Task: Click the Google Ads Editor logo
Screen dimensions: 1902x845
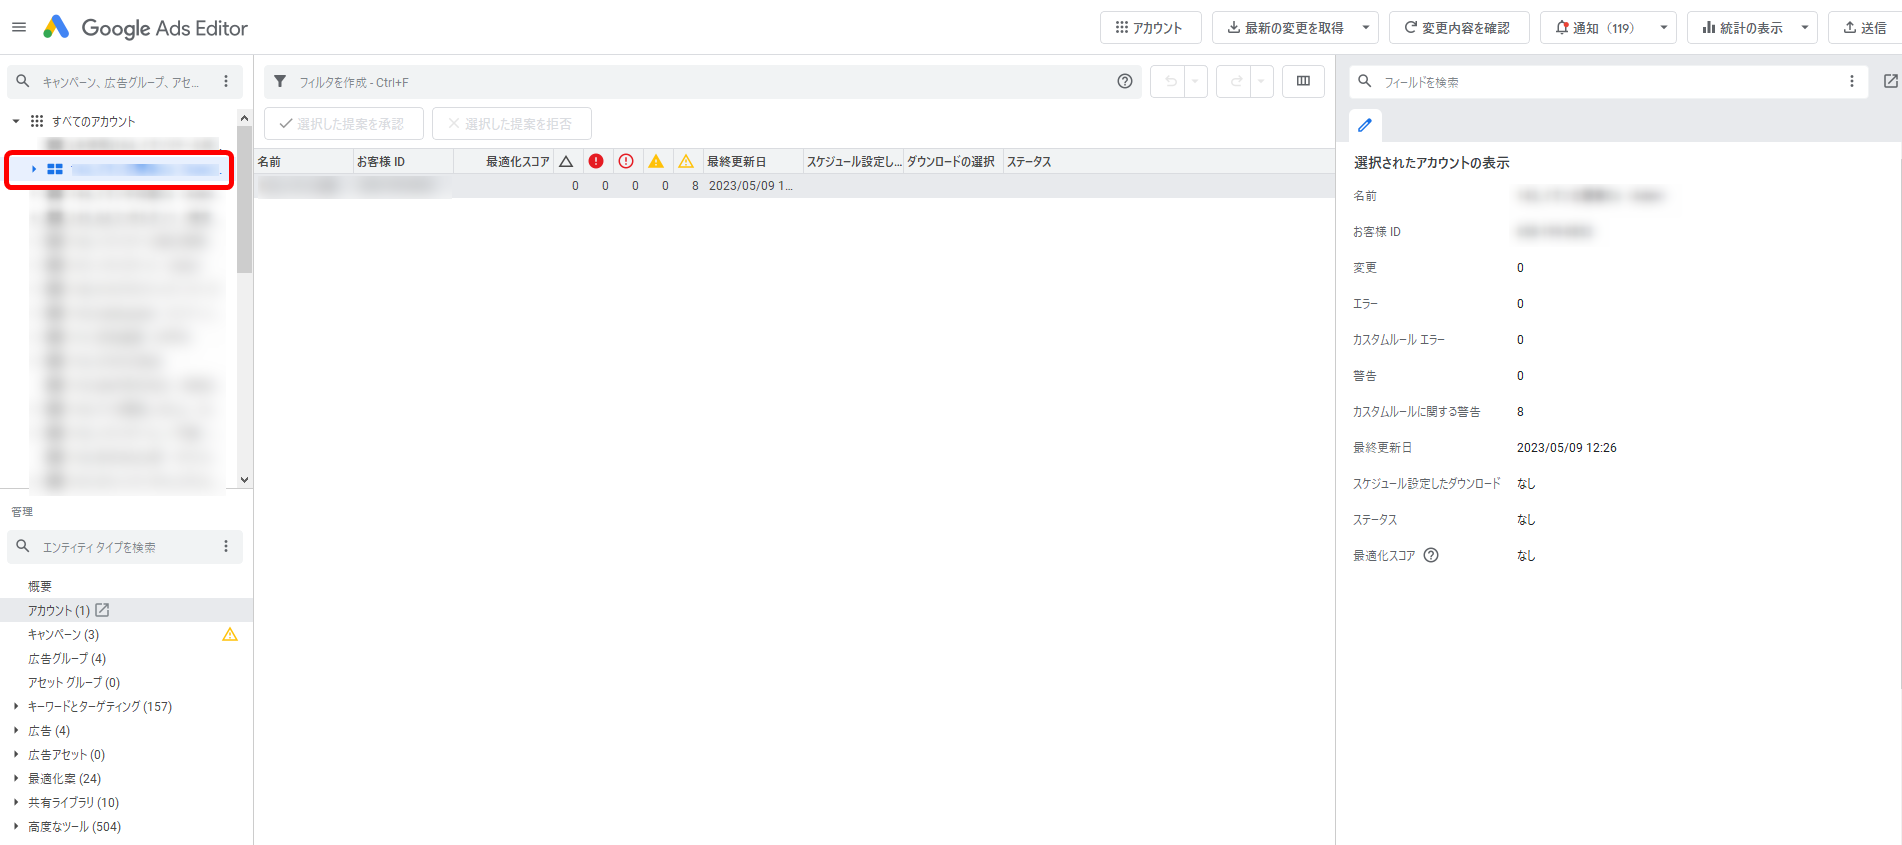Action: coord(145,28)
